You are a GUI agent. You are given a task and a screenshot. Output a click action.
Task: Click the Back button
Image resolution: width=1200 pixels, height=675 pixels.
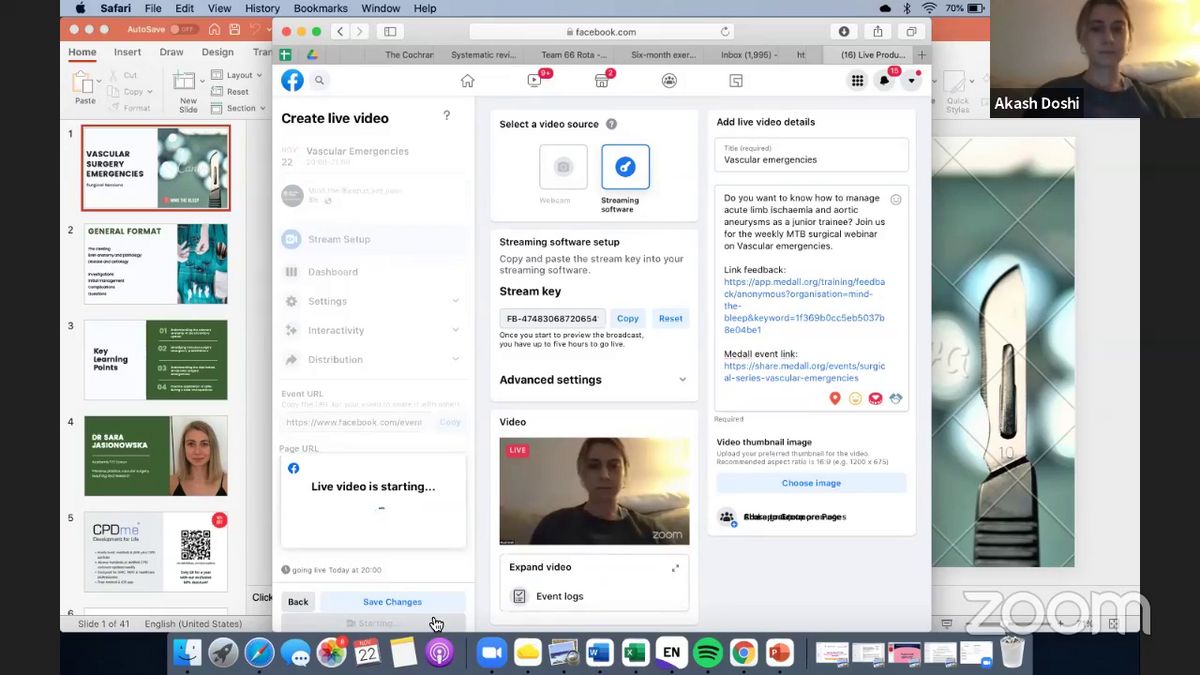(x=298, y=602)
